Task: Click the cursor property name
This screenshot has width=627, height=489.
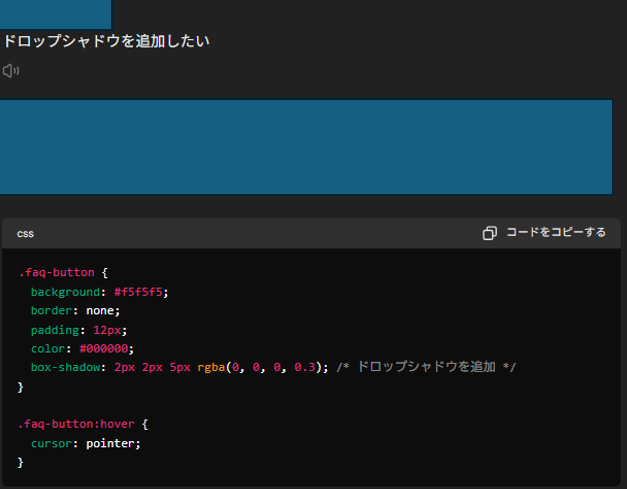Action: coord(52,443)
